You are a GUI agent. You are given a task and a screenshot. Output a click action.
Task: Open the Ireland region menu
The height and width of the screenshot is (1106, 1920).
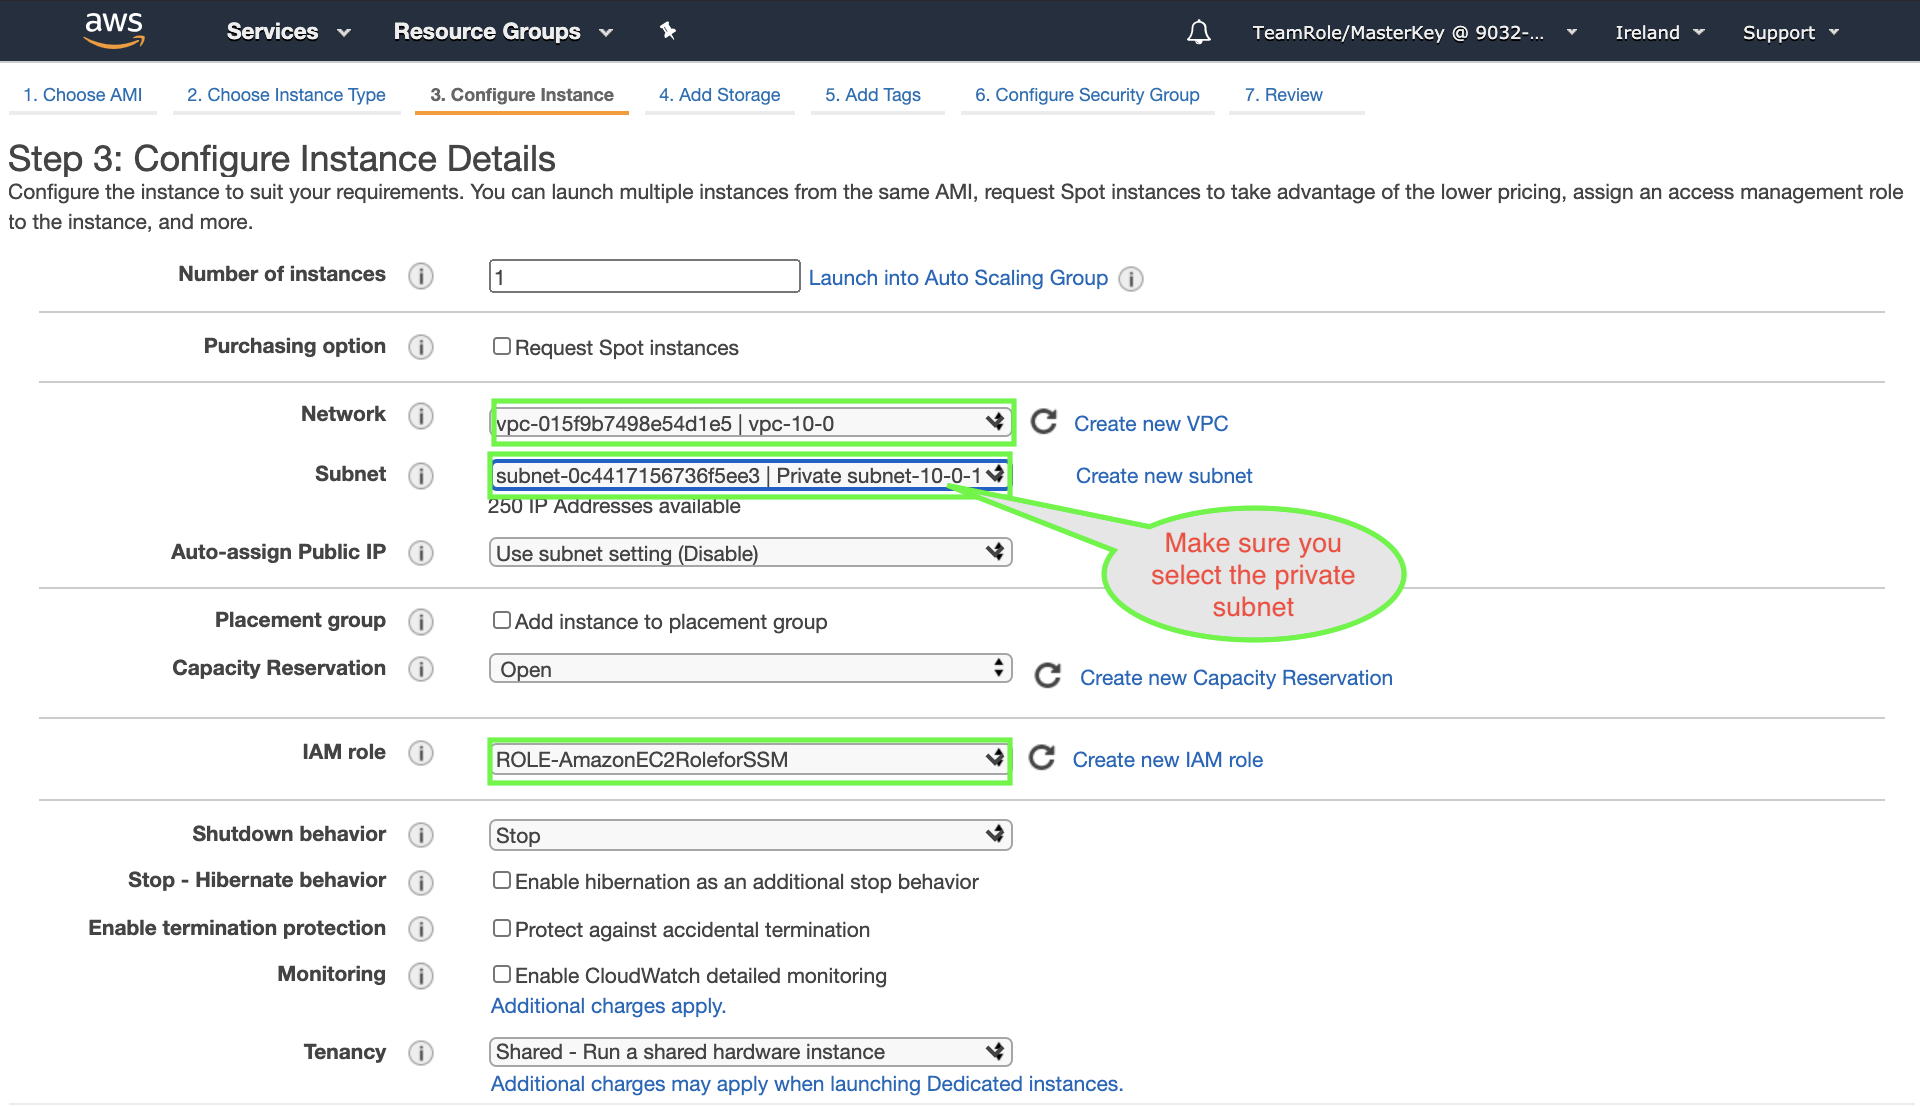pyautogui.click(x=1659, y=32)
